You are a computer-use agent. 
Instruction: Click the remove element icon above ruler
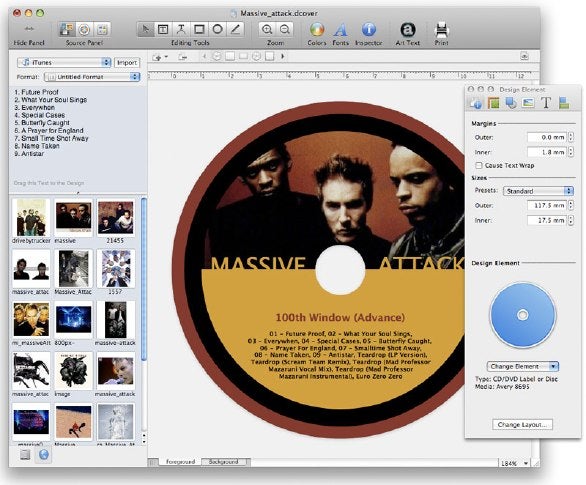[182, 57]
